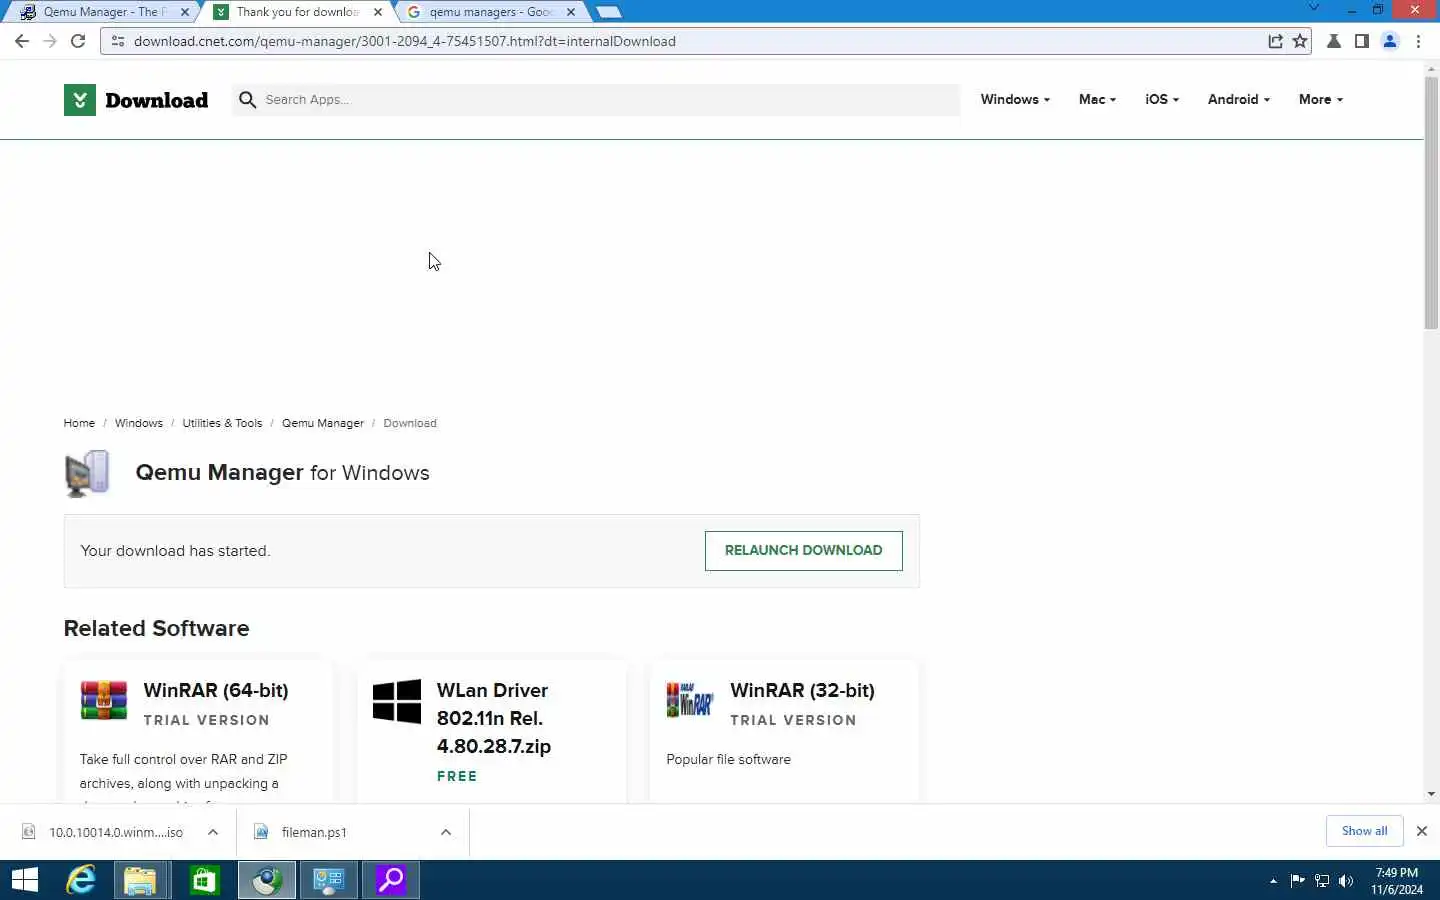Image resolution: width=1440 pixels, height=900 pixels.
Task: Expand the Android menu dropdown
Action: pos(1239,100)
